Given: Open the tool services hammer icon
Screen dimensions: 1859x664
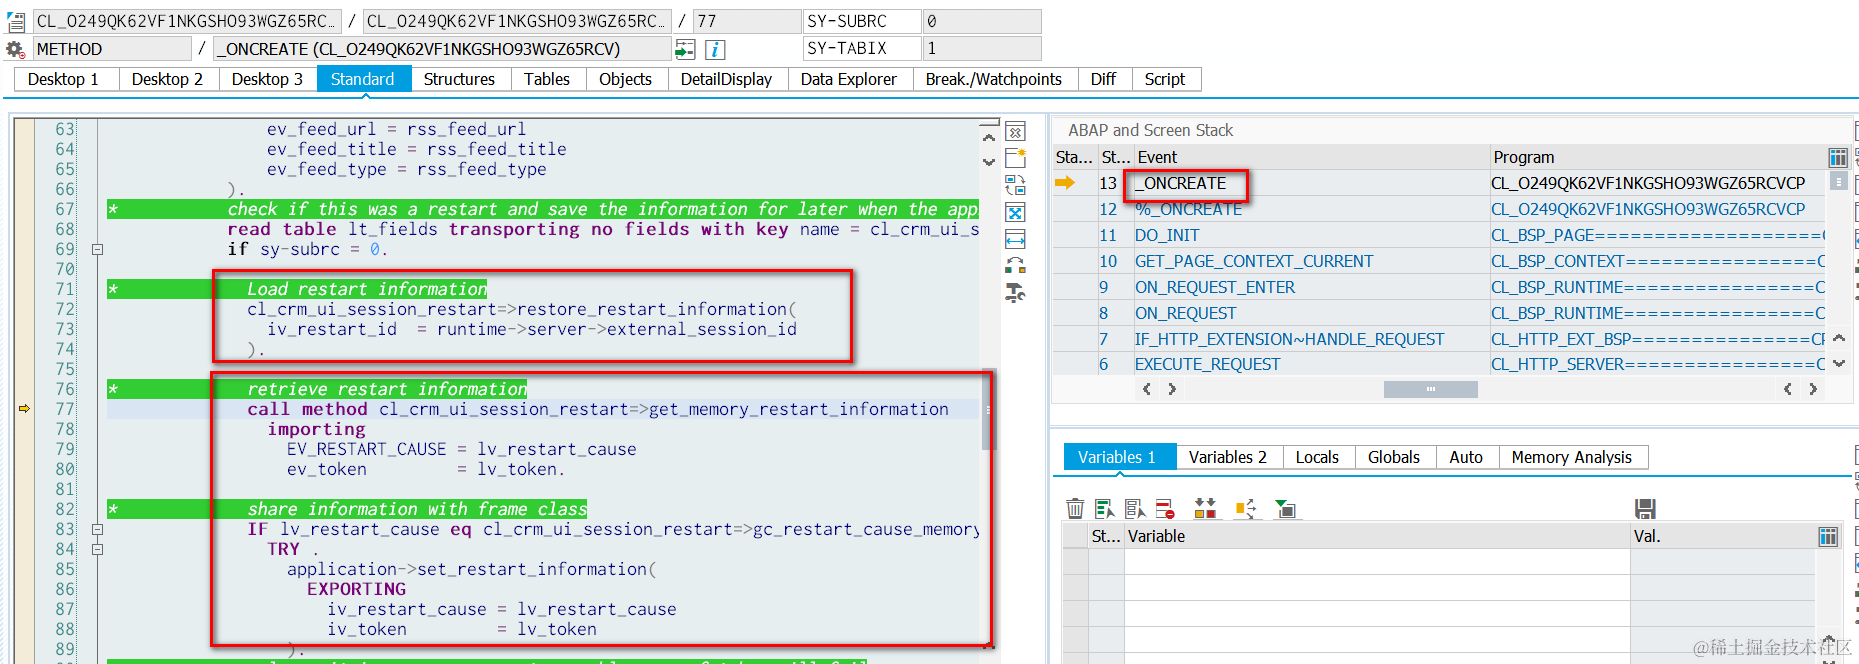Looking at the screenshot, I should 1015,292.
